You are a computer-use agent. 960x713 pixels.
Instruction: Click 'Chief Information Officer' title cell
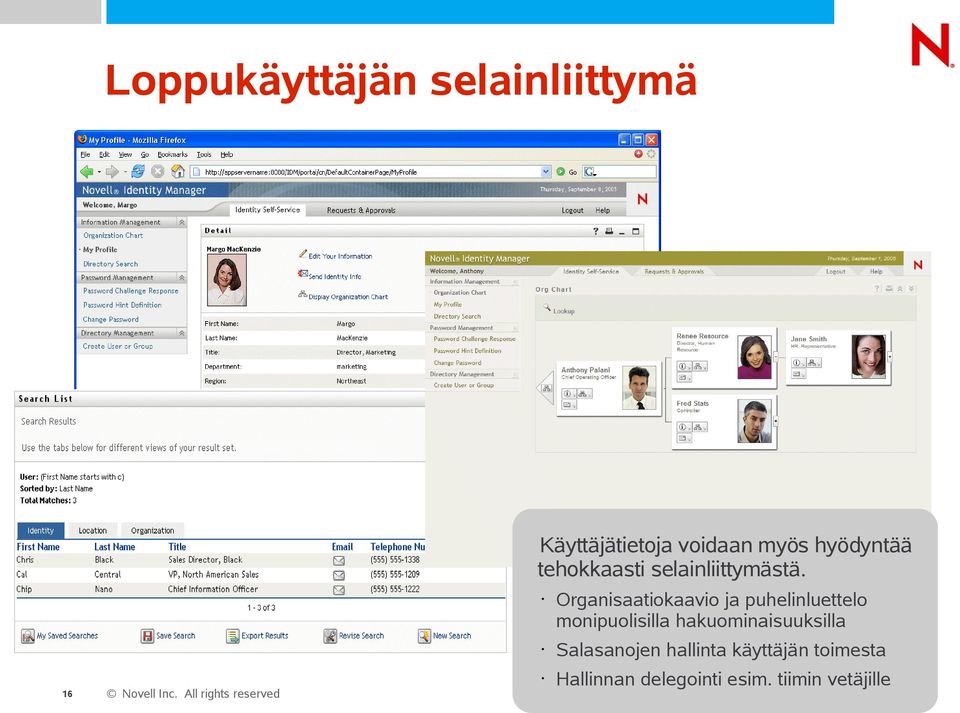(212, 589)
